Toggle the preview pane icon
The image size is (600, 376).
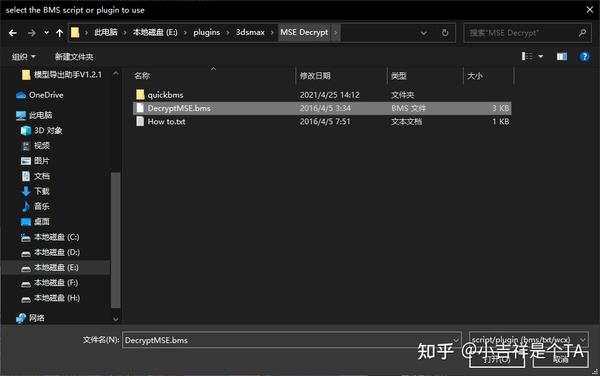pos(562,57)
